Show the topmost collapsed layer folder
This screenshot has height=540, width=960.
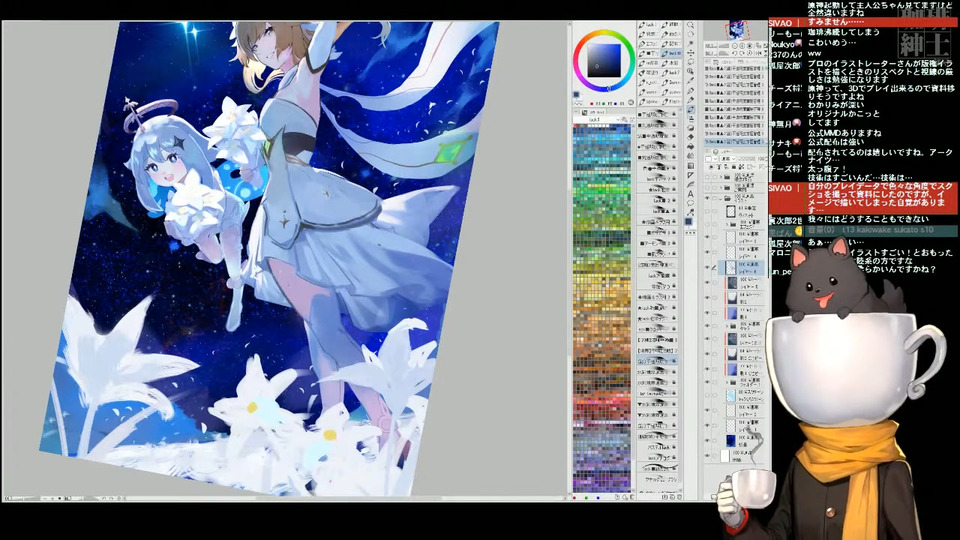(x=707, y=176)
